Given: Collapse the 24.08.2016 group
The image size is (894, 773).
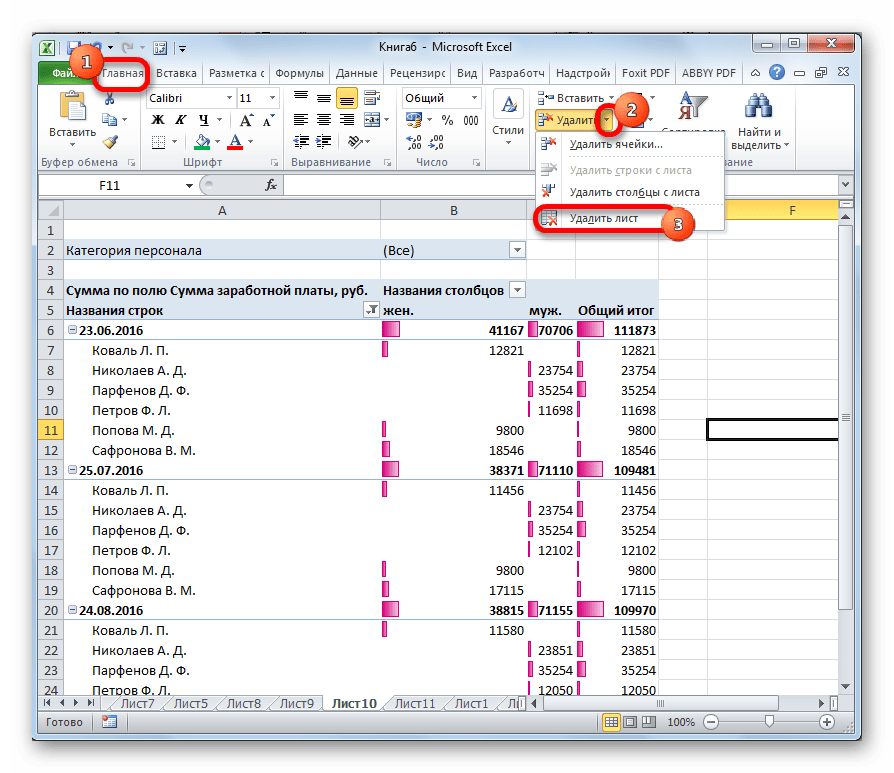Looking at the screenshot, I should click(x=72, y=609).
